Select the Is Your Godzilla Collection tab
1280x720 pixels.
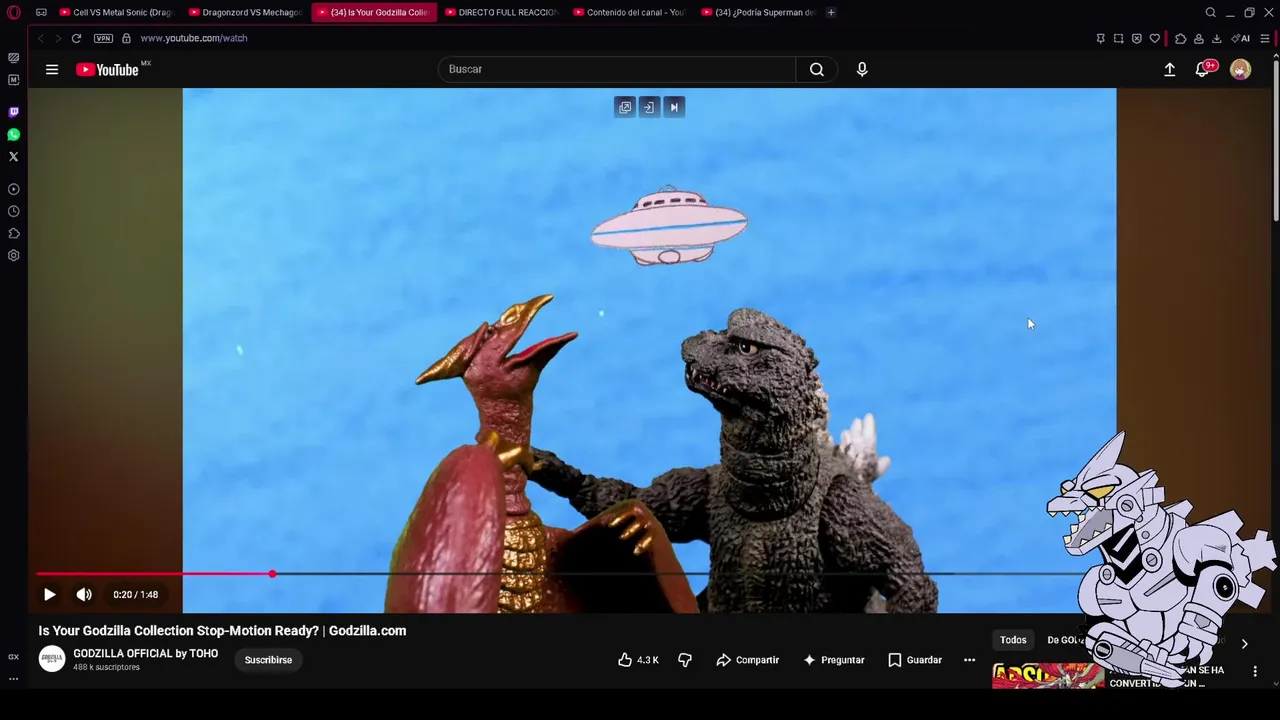pyautogui.click(x=373, y=12)
